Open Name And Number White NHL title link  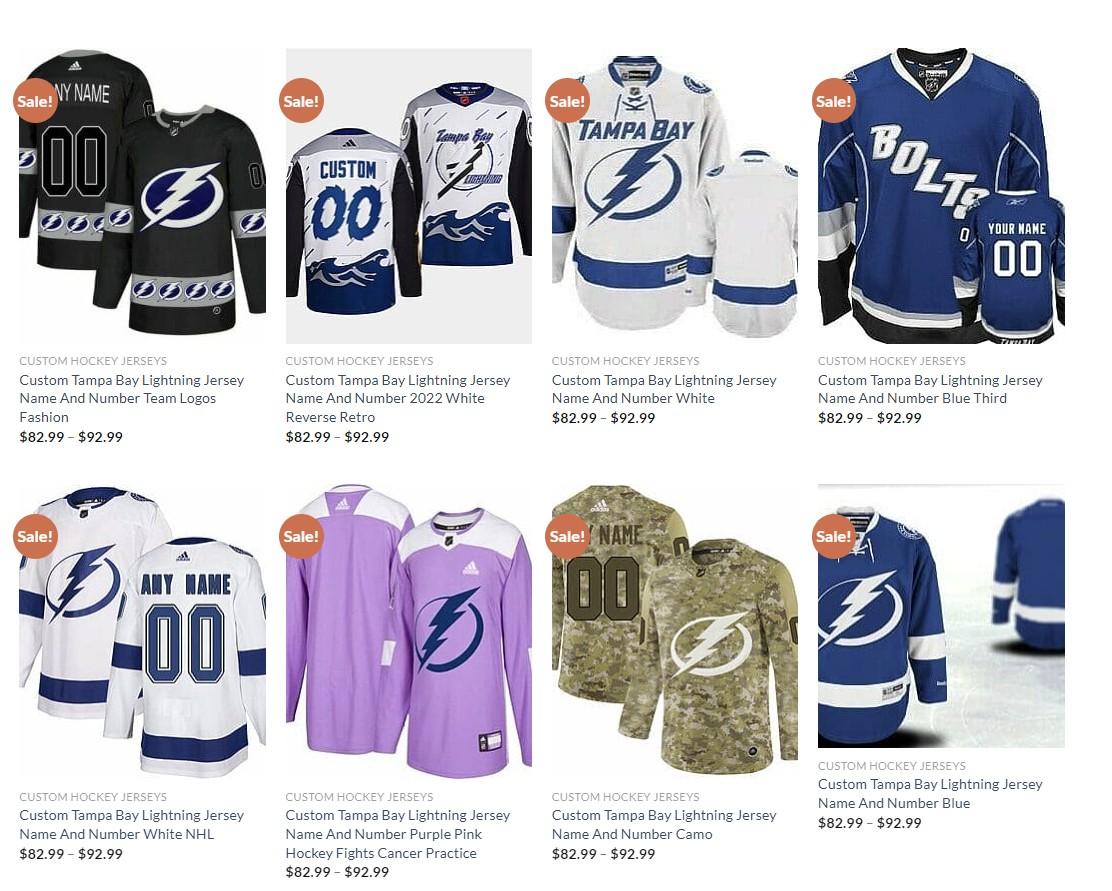(131, 825)
